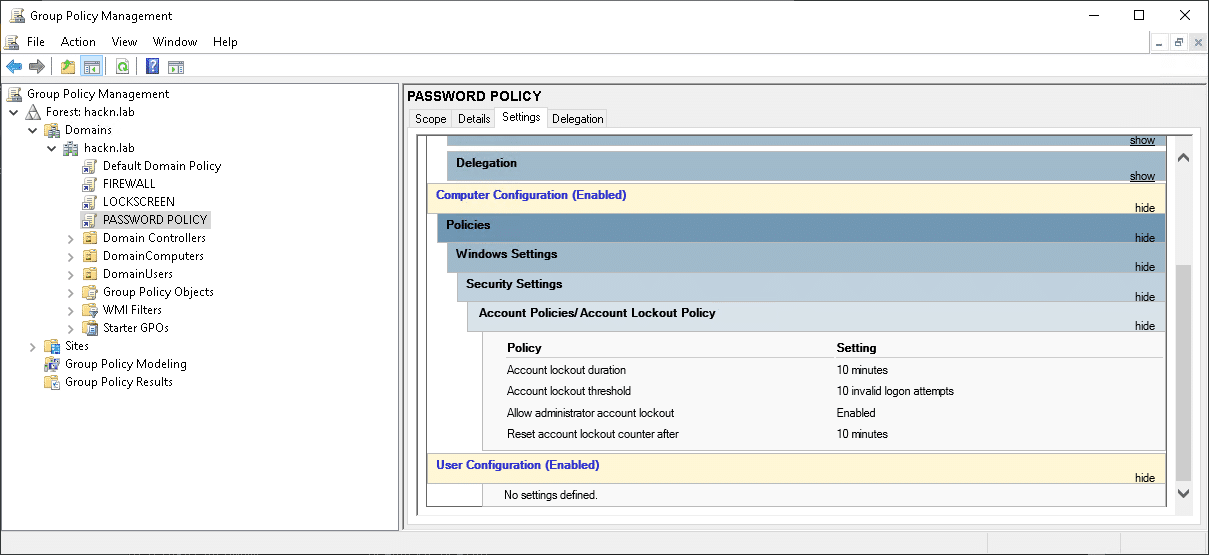
Task: Click the Domains folder icon in tree
Action: tap(52, 130)
